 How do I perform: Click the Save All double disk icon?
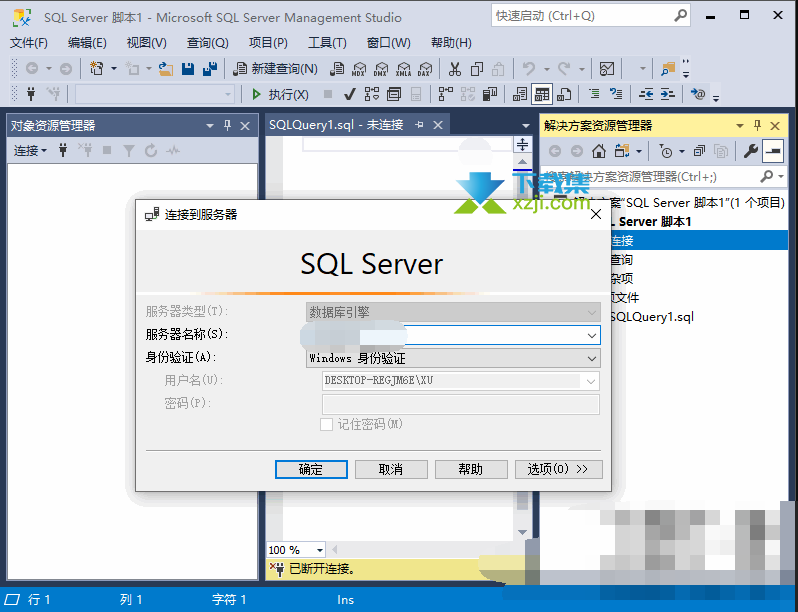point(210,68)
